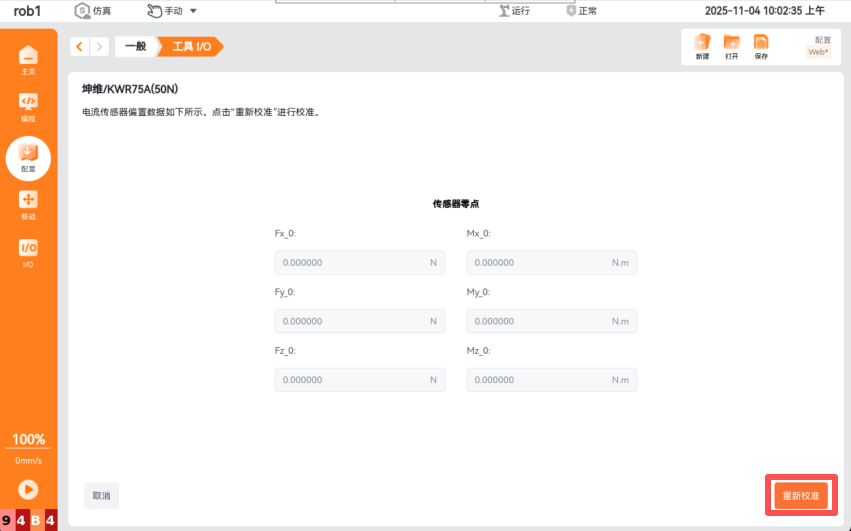Viewport: 851px width, 531px height.
Task: Click the 重新校准 recalibrate button
Action: (x=800, y=496)
